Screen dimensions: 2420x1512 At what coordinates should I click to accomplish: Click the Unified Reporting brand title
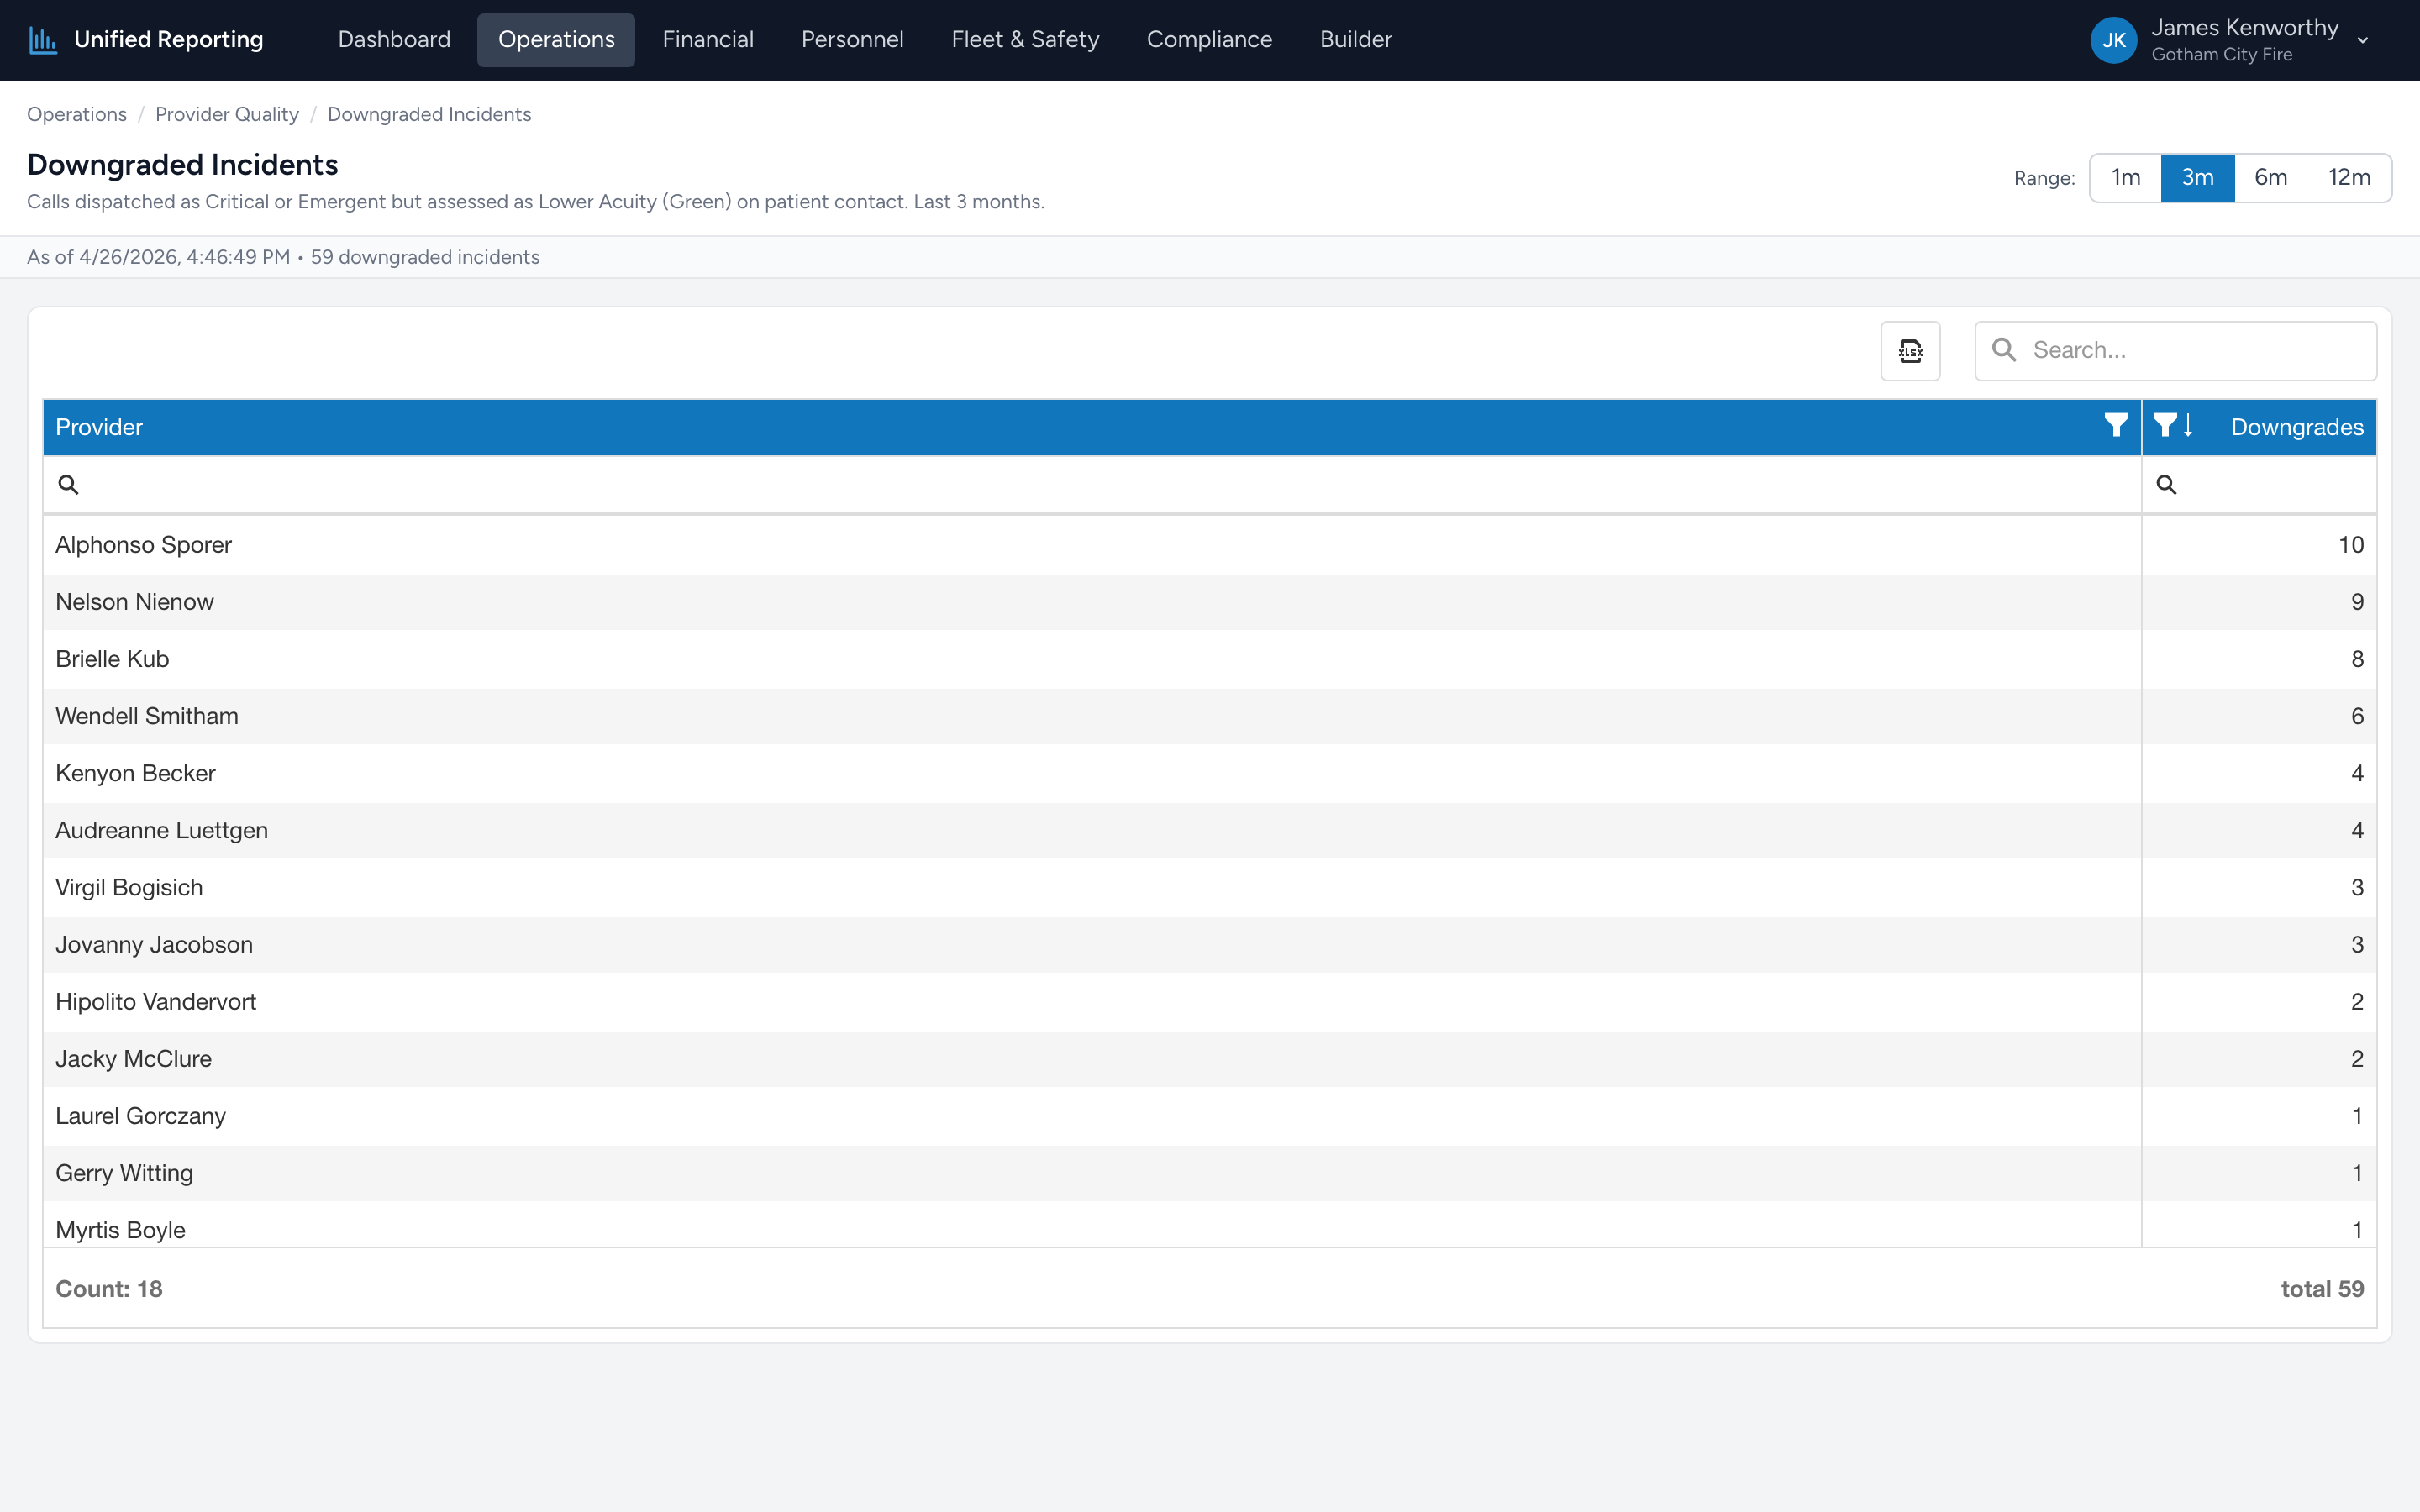tap(168, 40)
